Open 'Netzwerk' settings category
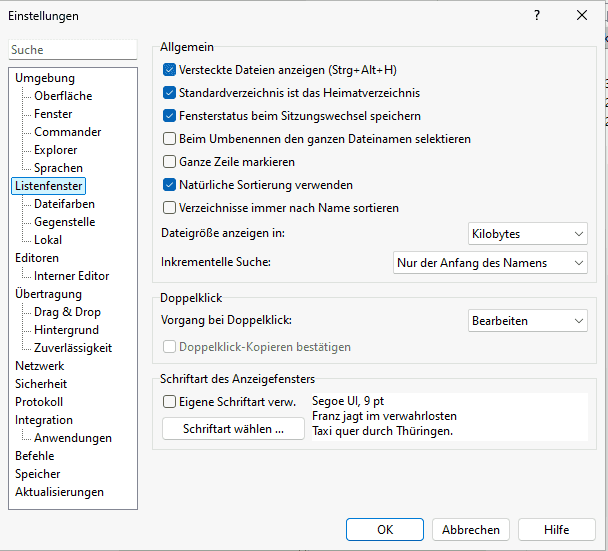 [40, 366]
